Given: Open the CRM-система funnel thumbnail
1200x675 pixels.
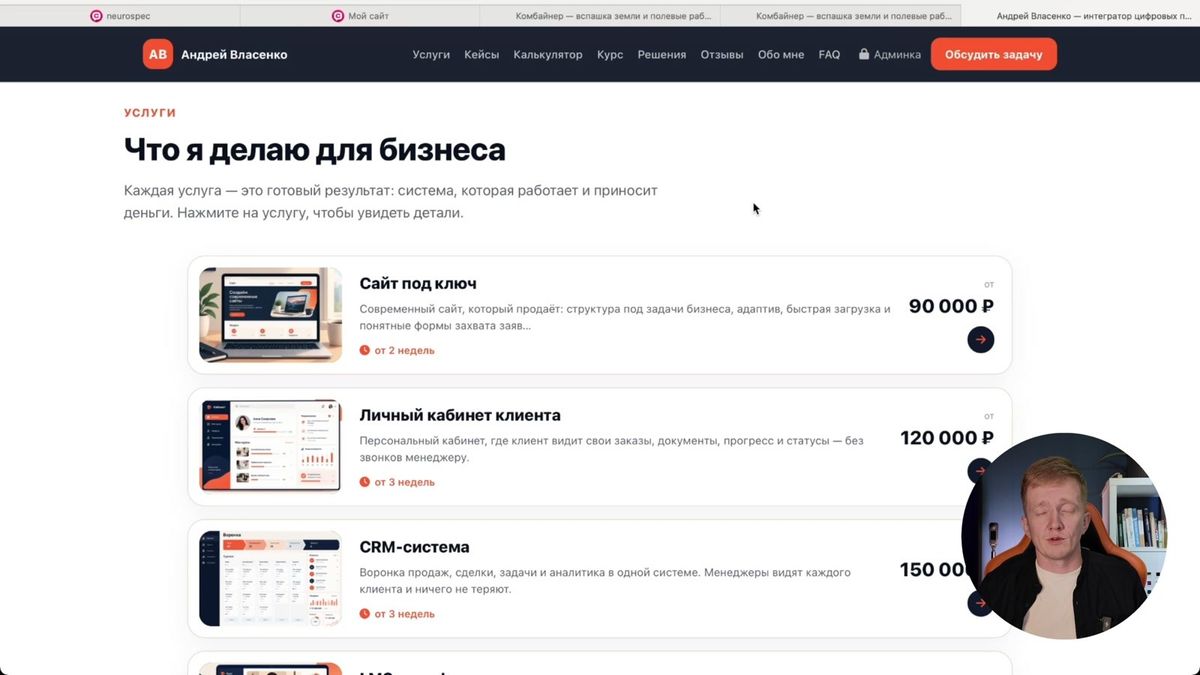Looking at the screenshot, I should (271, 578).
